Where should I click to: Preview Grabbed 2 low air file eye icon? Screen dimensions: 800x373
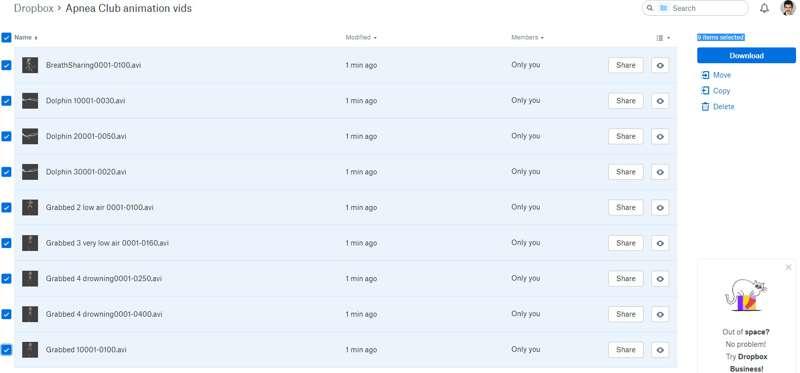click(660, 208)
